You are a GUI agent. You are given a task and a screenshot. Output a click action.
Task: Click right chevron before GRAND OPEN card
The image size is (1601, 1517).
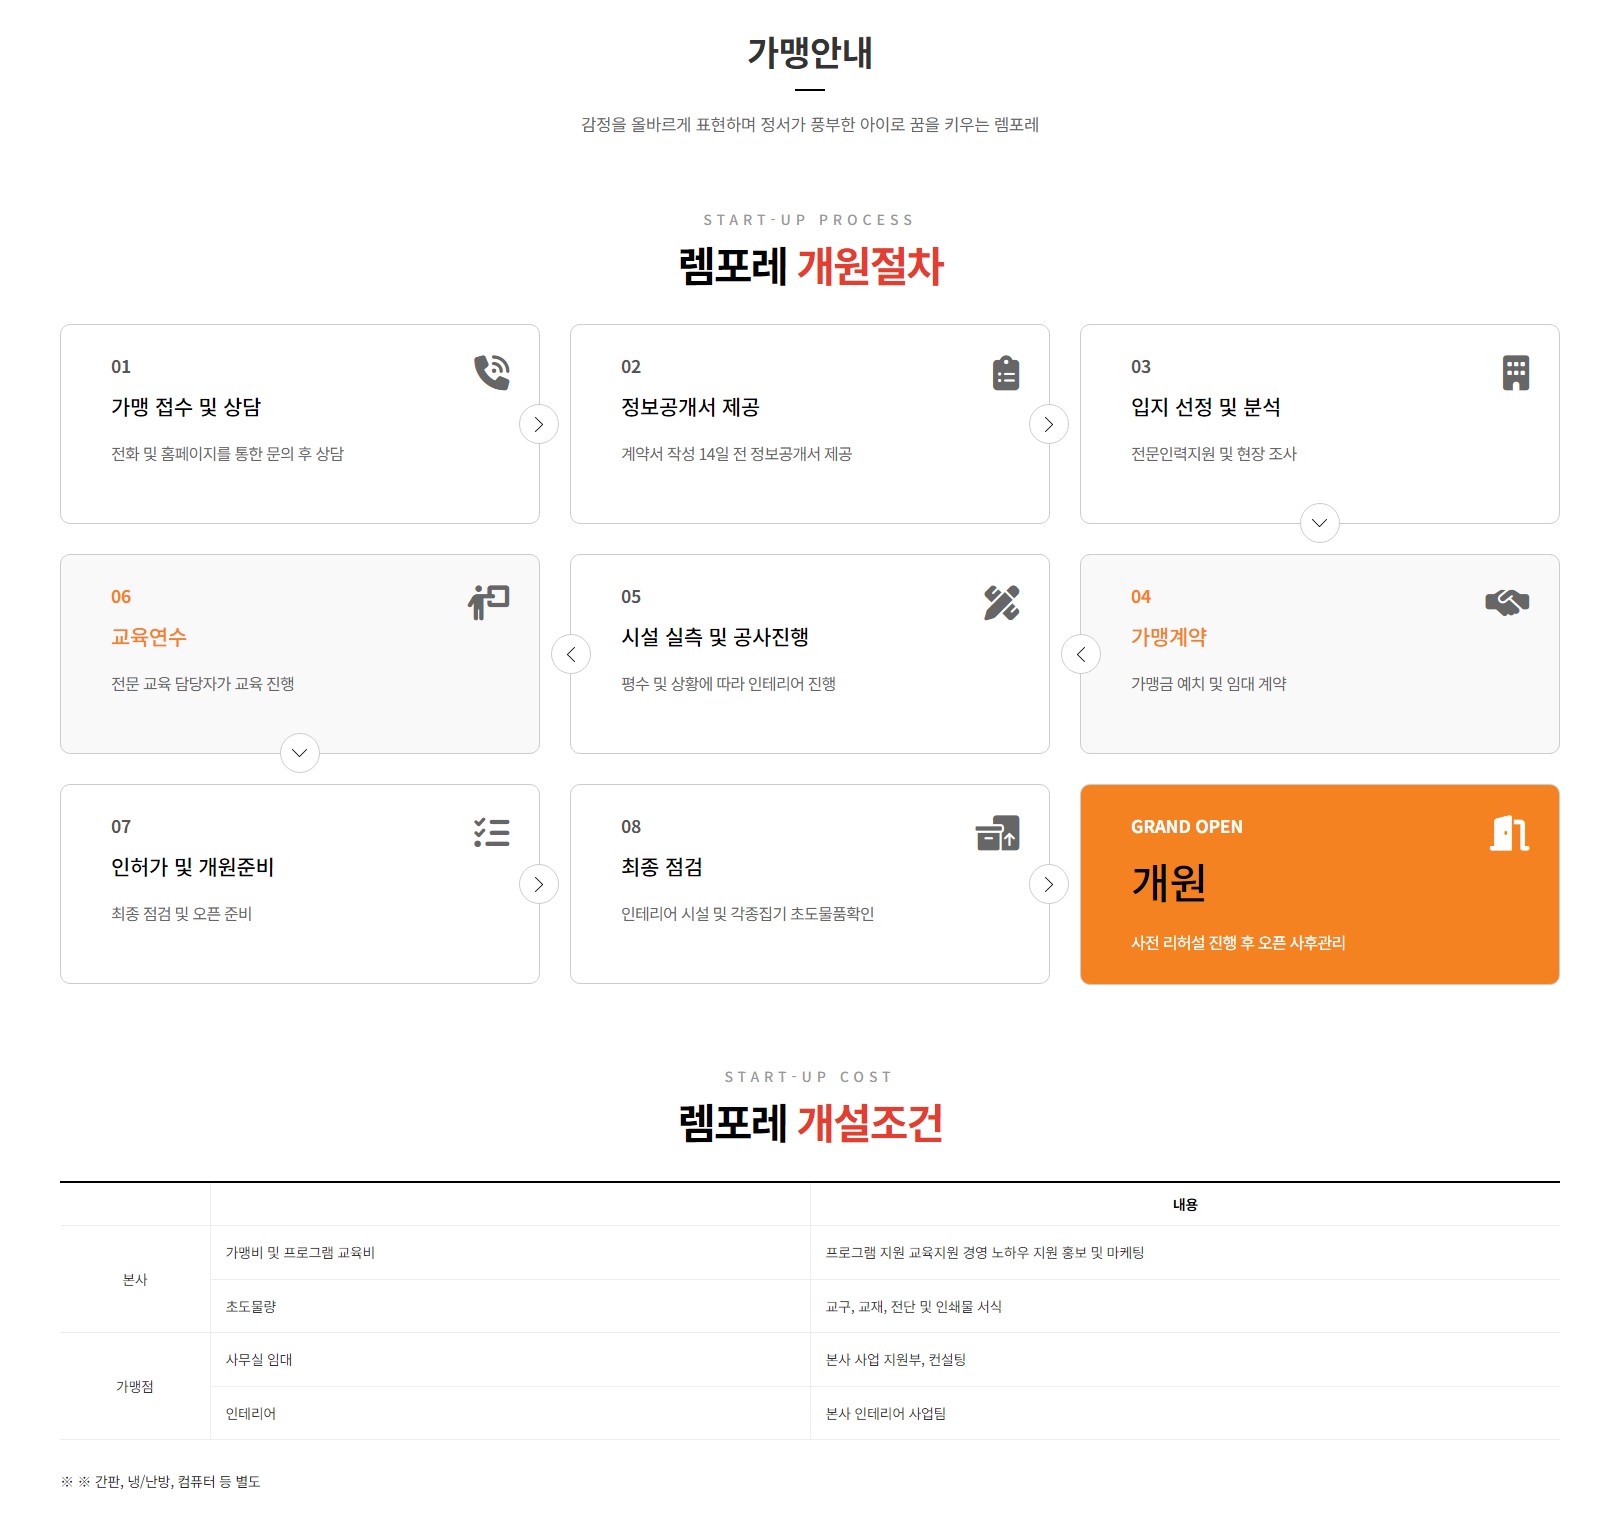click(x=1049, y=884)
